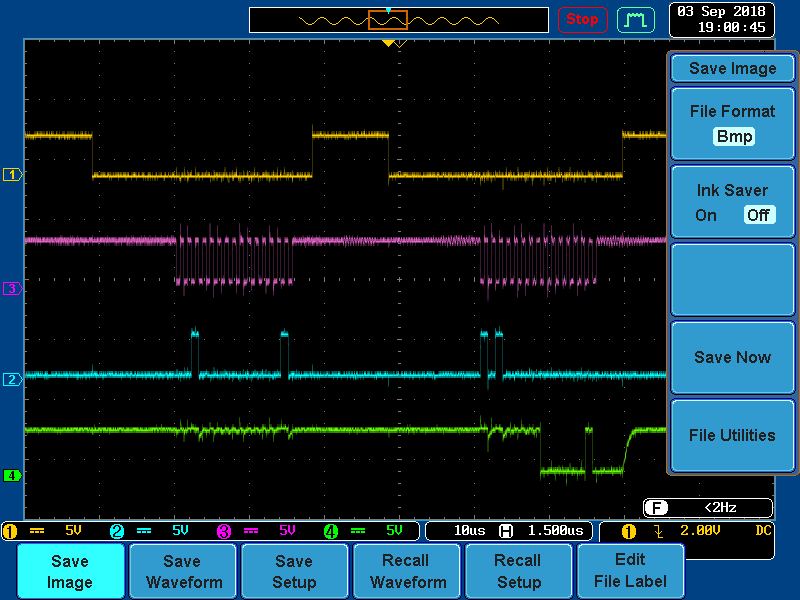800x600 pixels.
Task: Switch to the Recall Setup tab
Action: click(x=519, y=571)
